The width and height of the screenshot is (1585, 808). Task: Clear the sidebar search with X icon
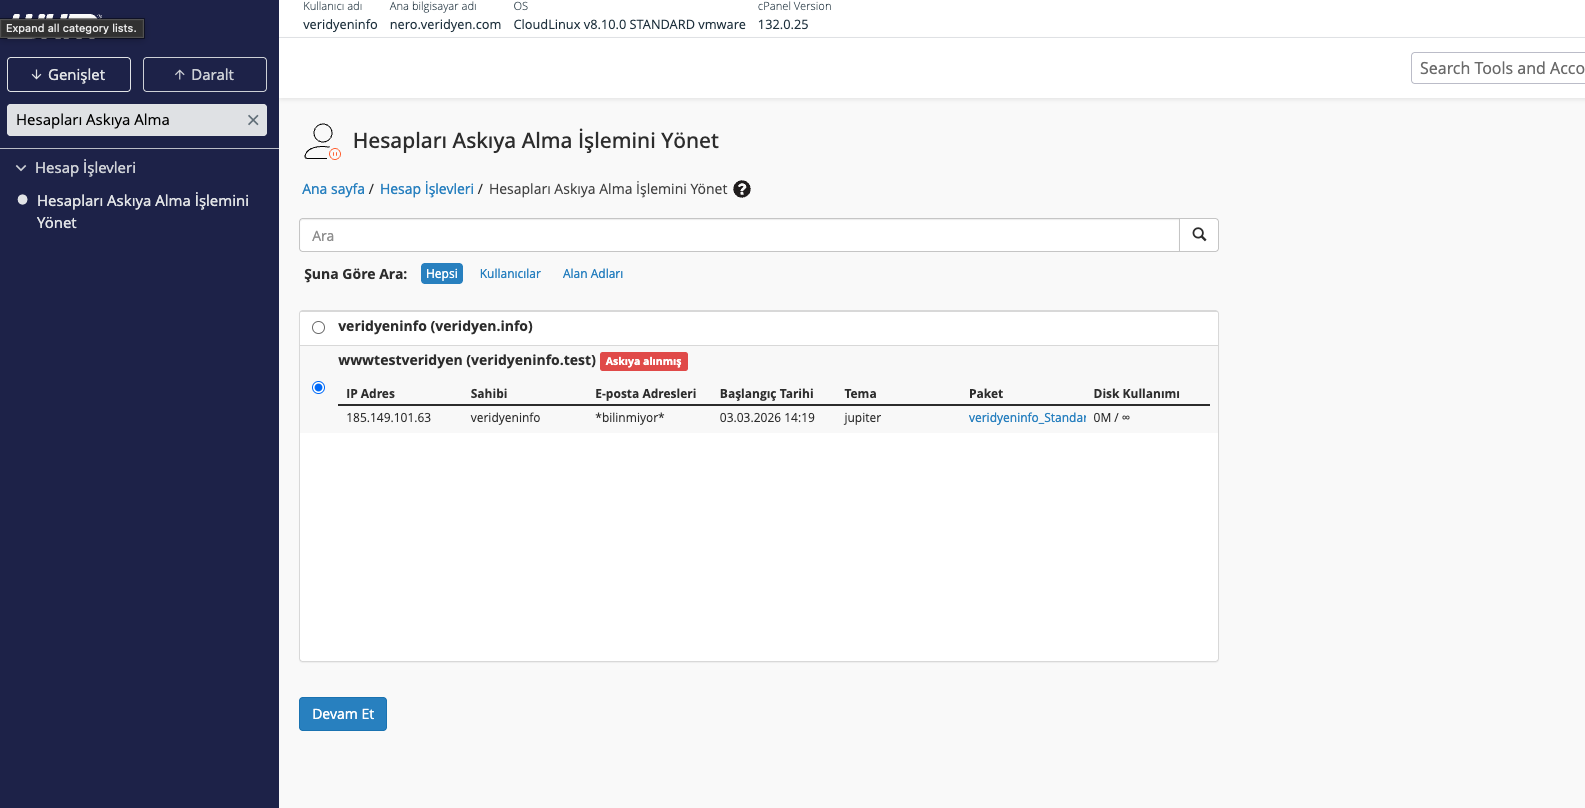point(253,120)
